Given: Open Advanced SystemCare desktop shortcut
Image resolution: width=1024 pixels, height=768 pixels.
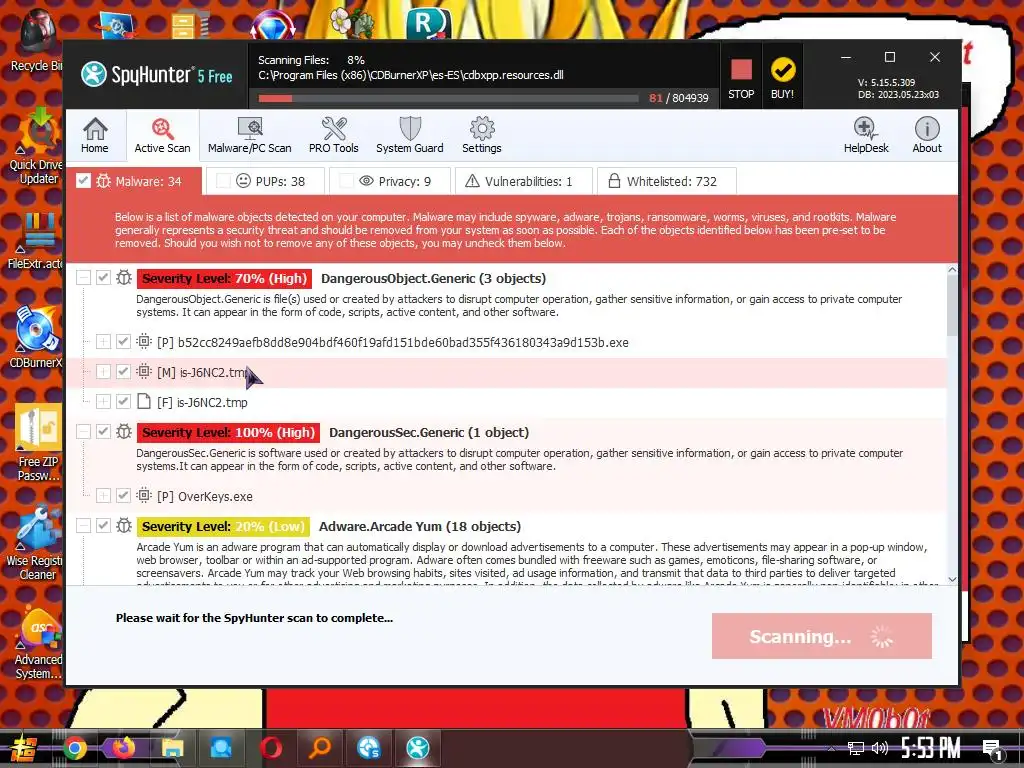Looking at the screenshot, I should (x=38, y=643).
